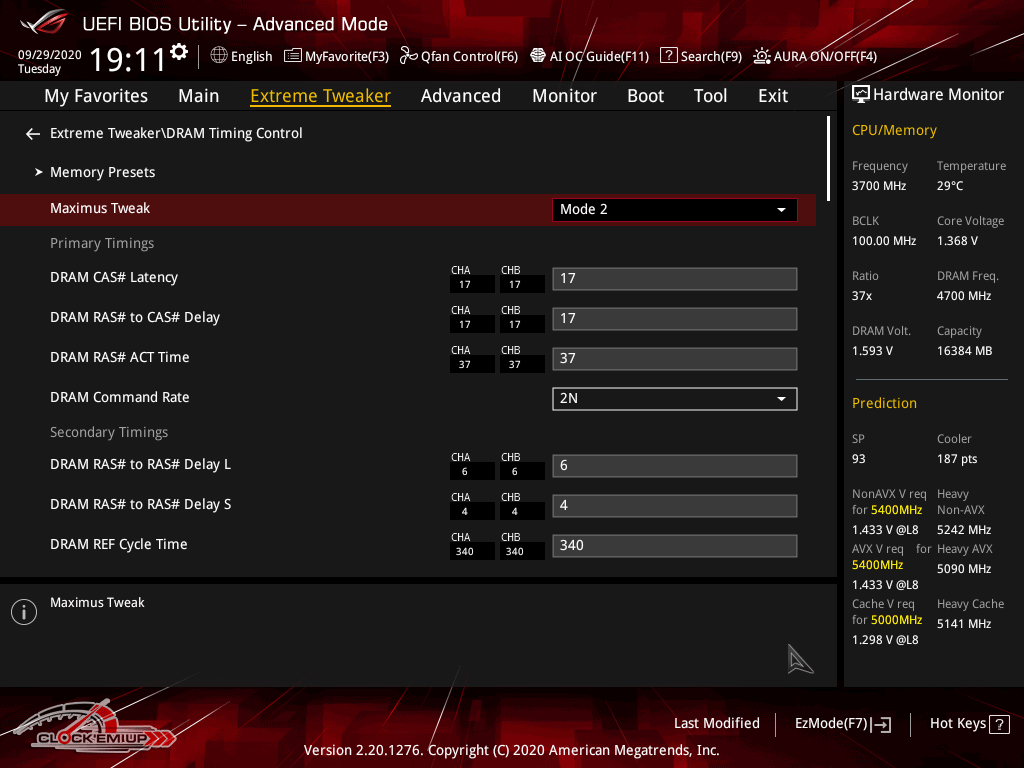Click Last Modified button
The height and width of the screenshot is (768, 1024).
pos(716,724)
